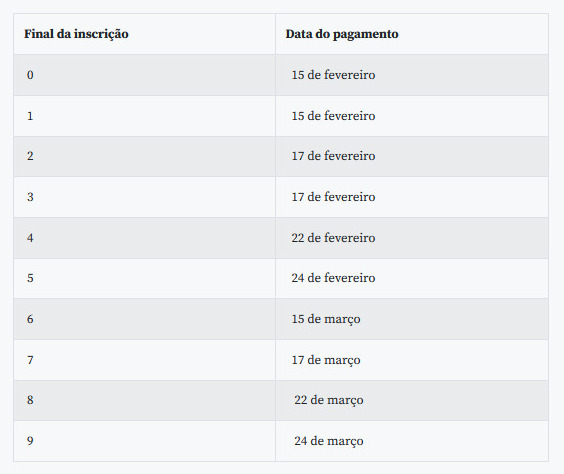Click the cell with inscription ending 5
Screen dimensions: 564x474
click(144, 278)
